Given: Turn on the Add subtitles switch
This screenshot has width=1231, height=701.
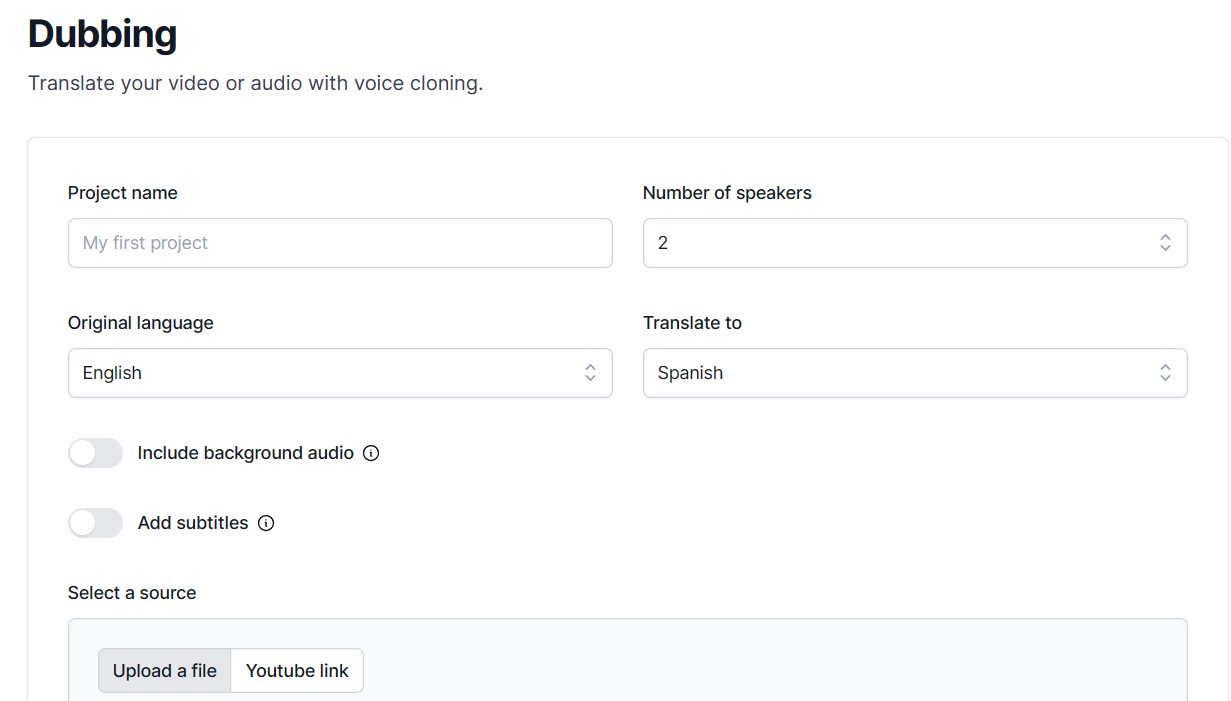Looking at the screenshot, I should point(95,523).
